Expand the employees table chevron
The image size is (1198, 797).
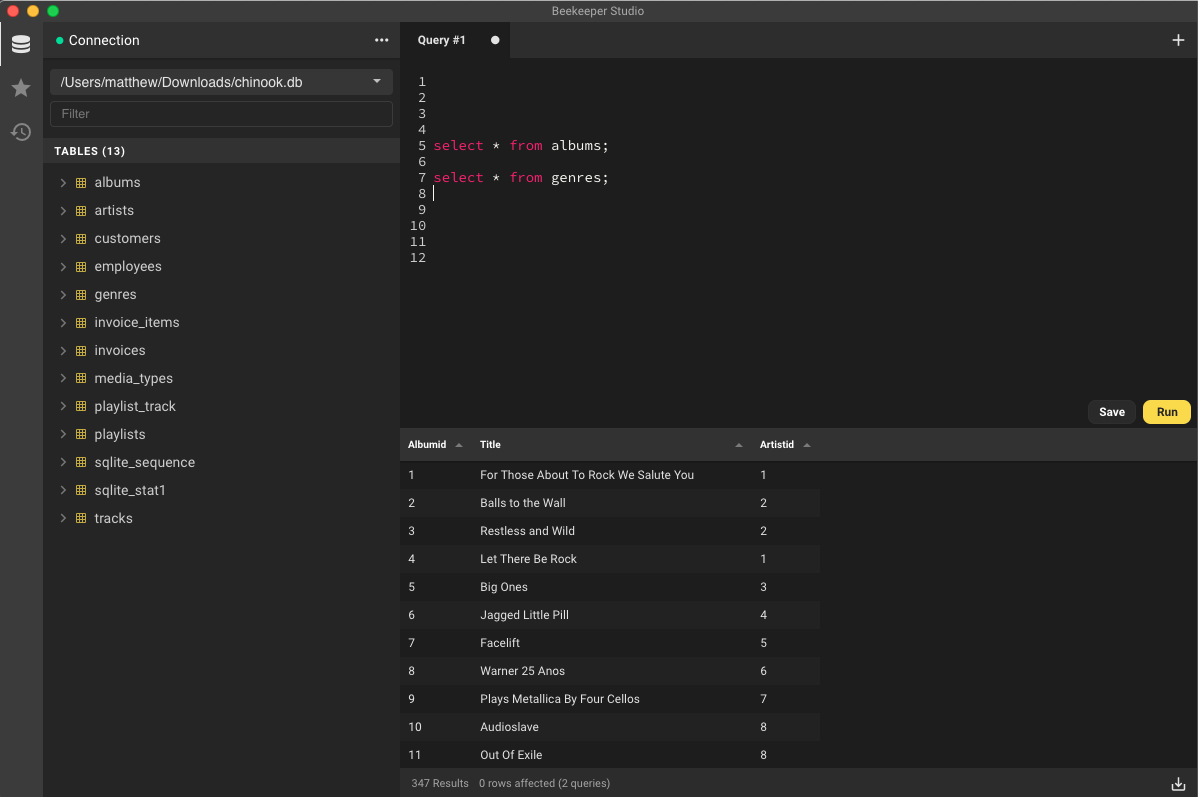(63, 267)
